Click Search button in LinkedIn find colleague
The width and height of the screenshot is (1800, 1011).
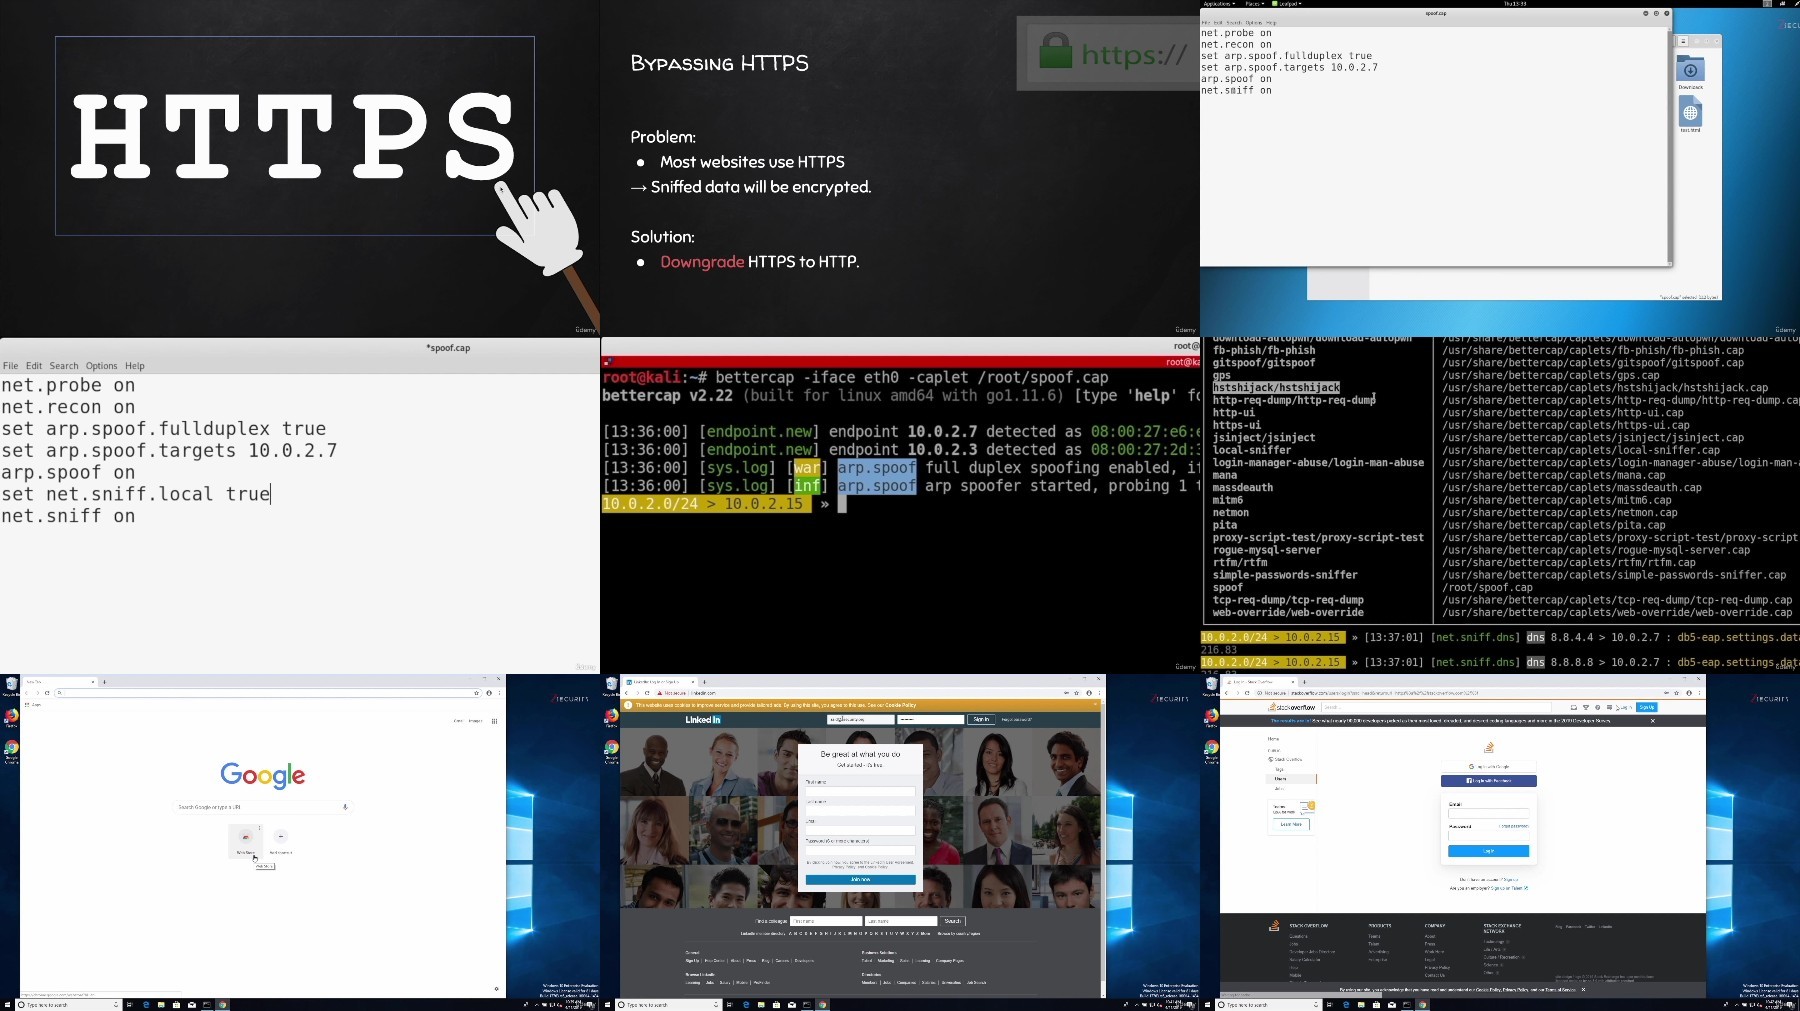click(x=952, y=921)
